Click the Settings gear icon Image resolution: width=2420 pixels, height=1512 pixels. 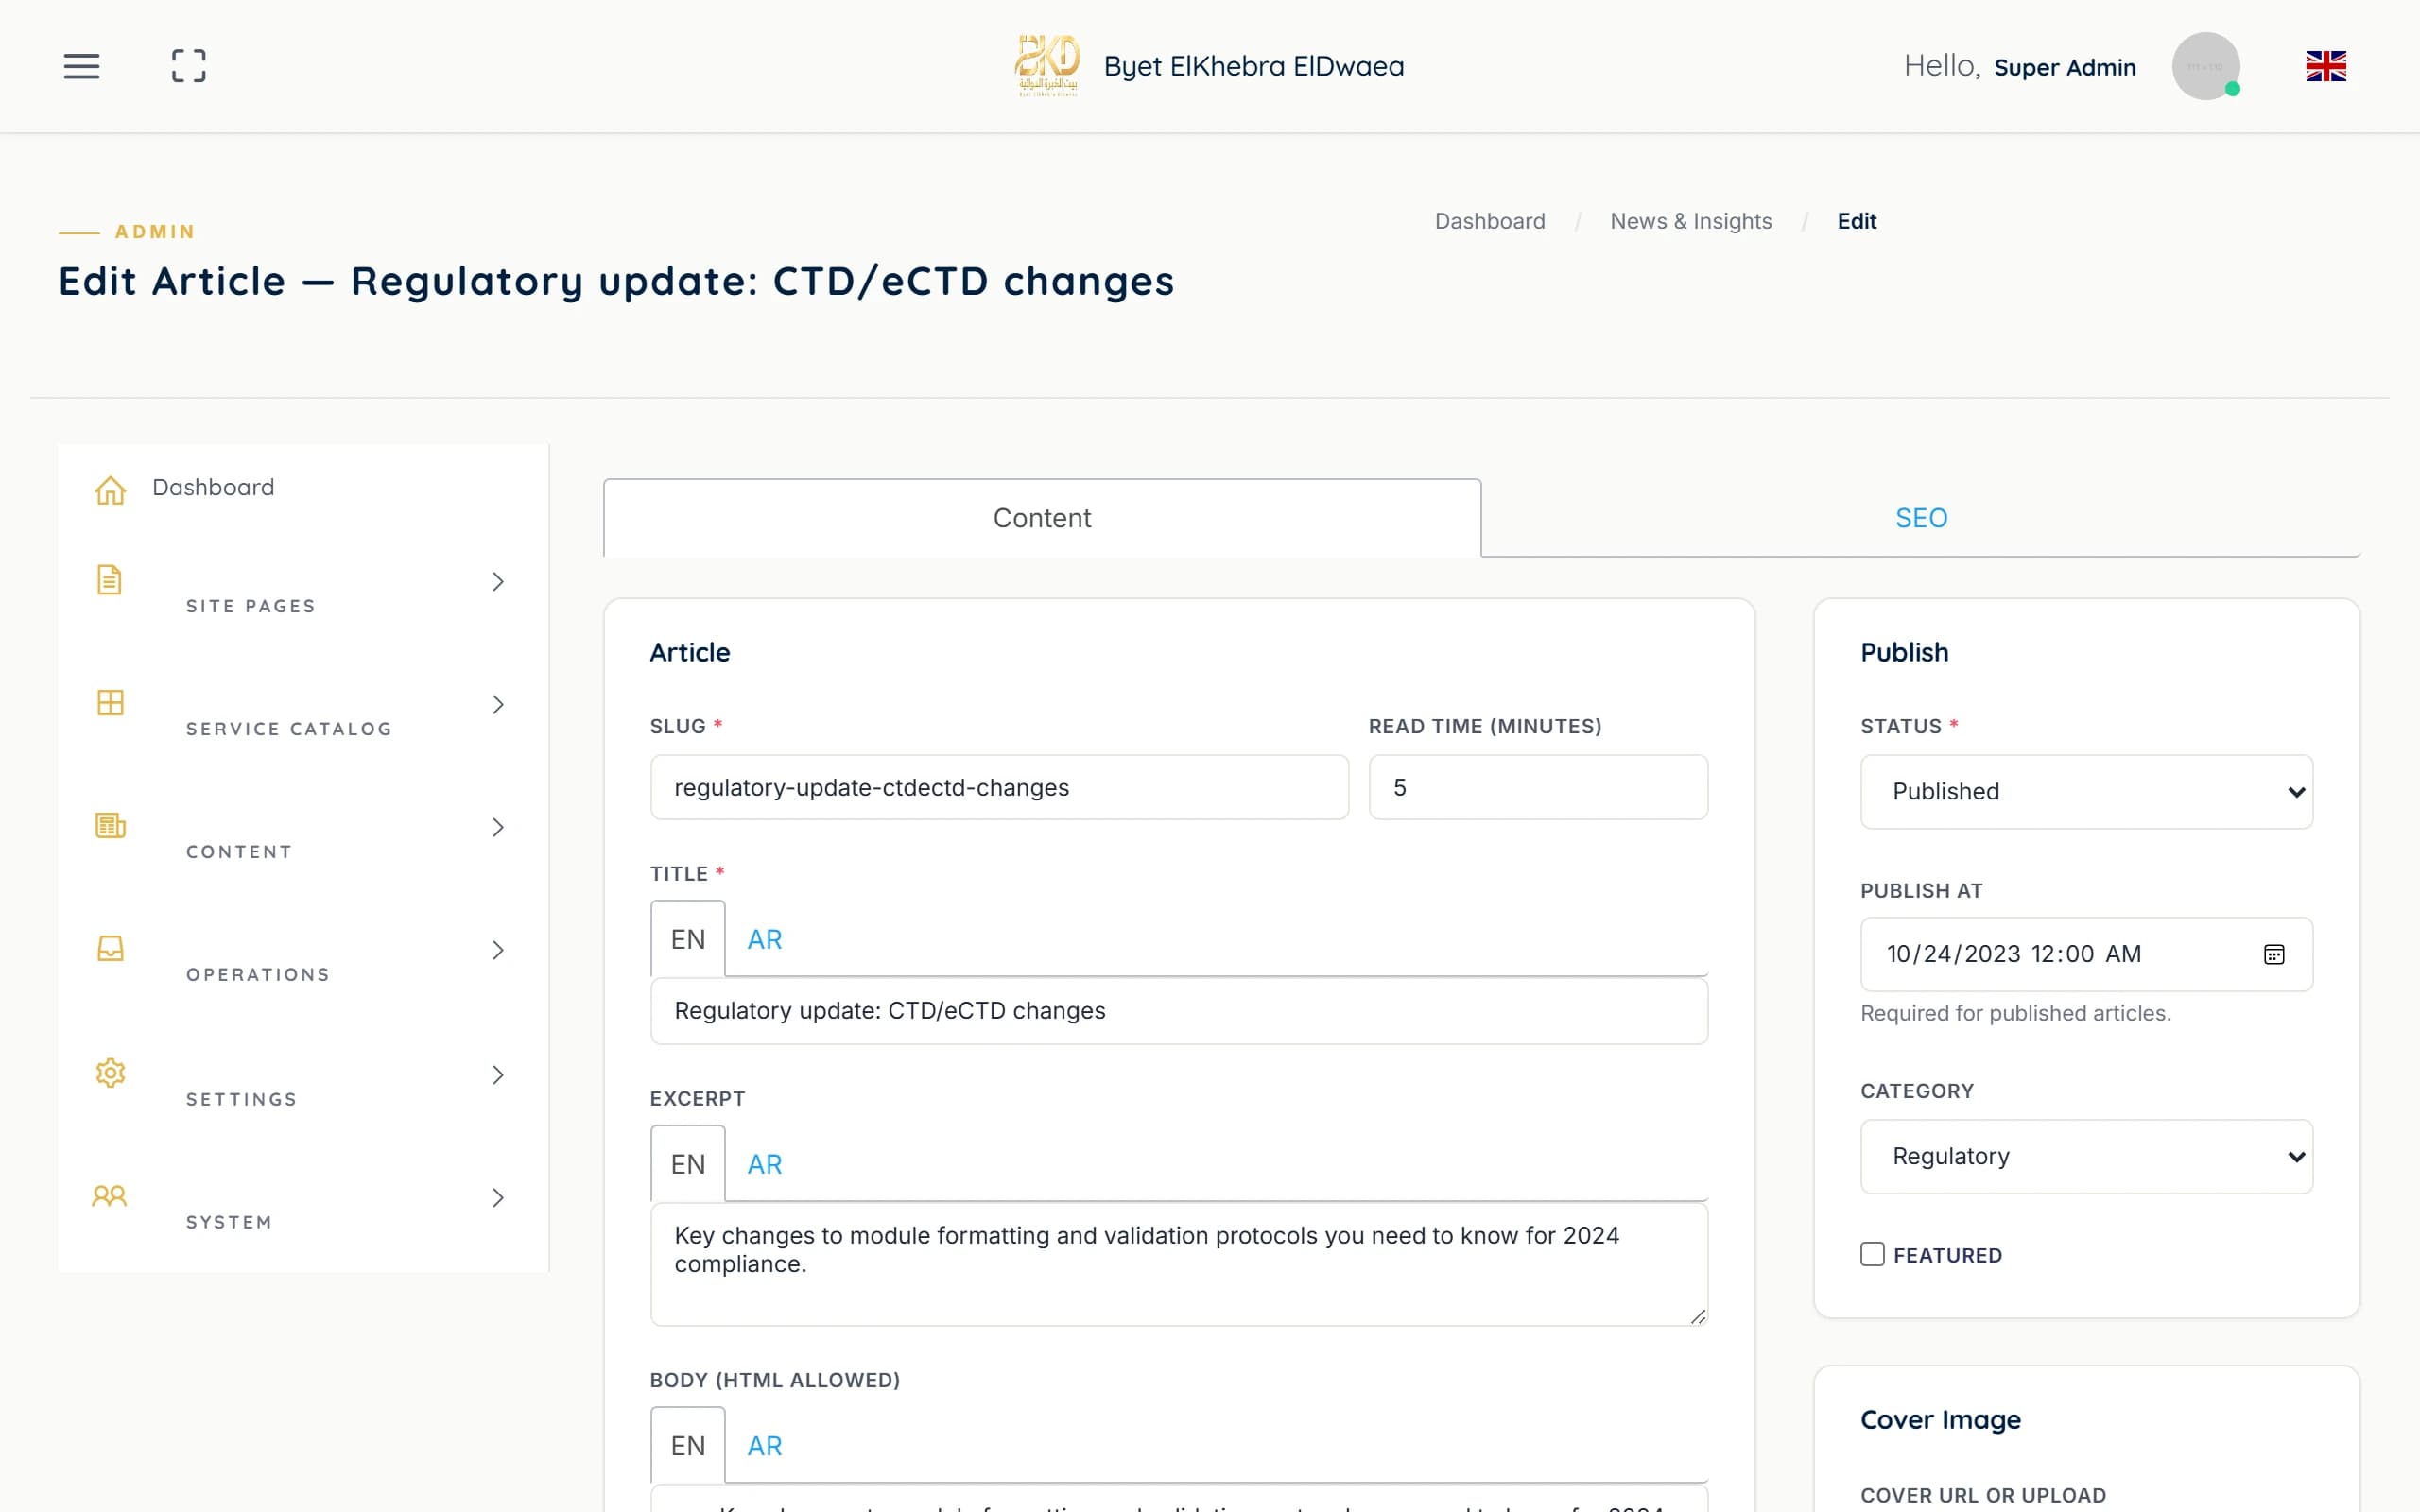click(x=110, y=1073)
